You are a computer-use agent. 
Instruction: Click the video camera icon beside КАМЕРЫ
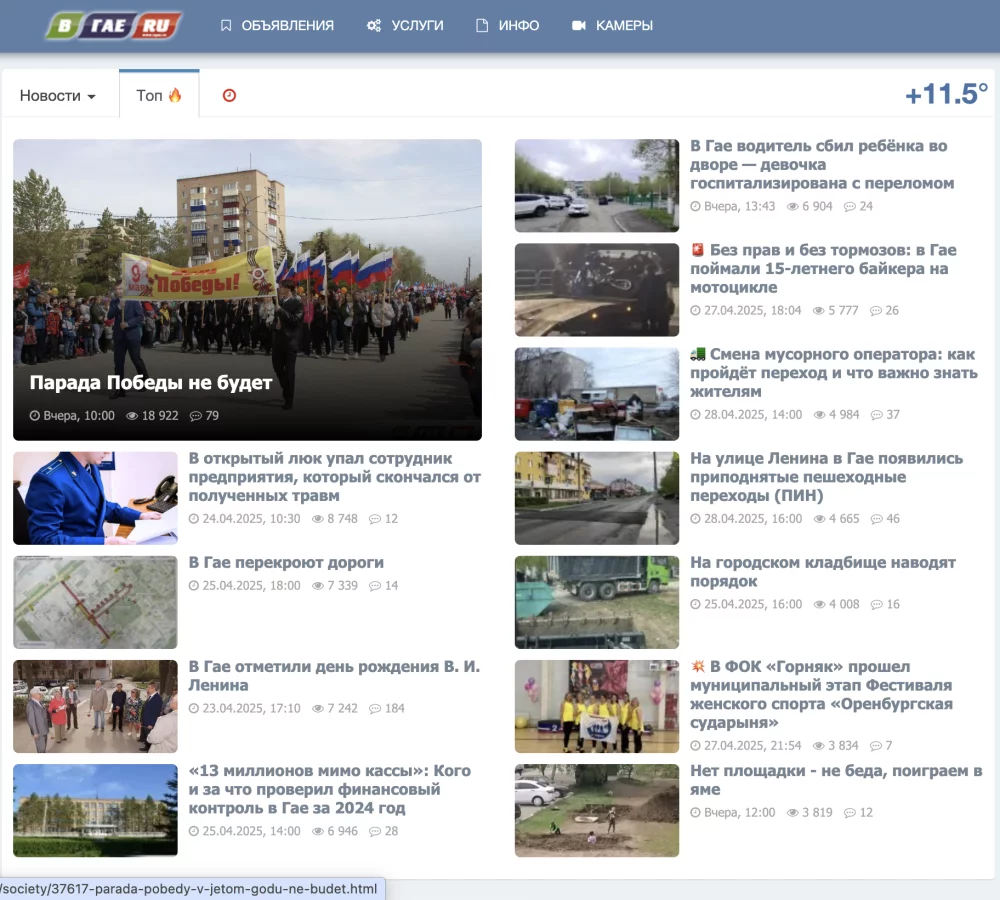[x=578, y=26]
